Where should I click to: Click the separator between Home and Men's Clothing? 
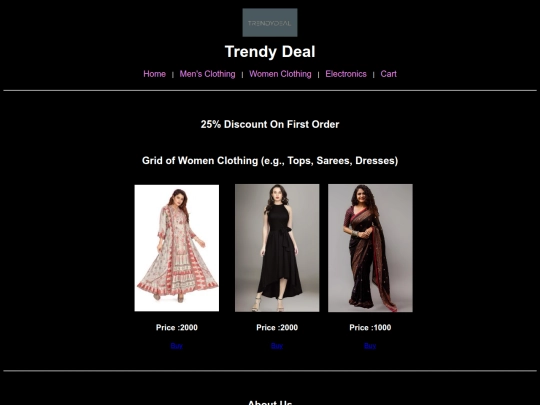(x=173, y=74)
